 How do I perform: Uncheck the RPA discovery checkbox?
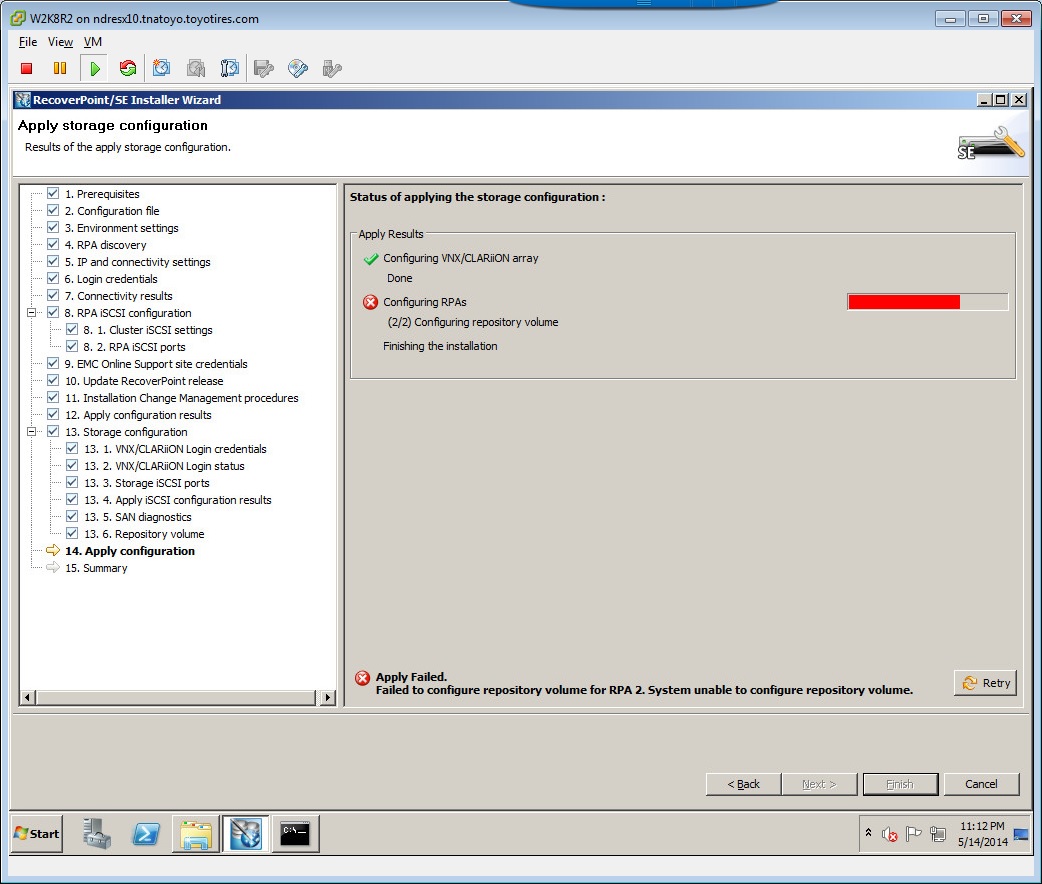(x=53, y=244)
